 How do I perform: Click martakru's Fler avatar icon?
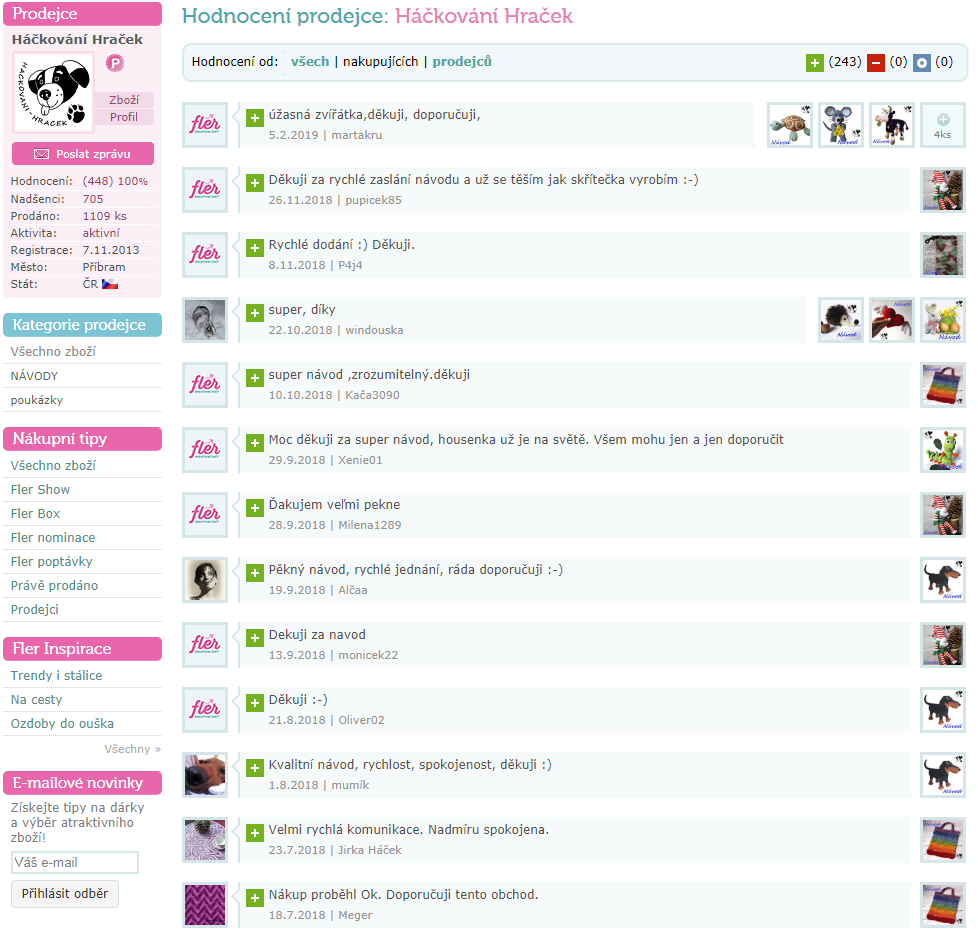click(x=205, y=125)
